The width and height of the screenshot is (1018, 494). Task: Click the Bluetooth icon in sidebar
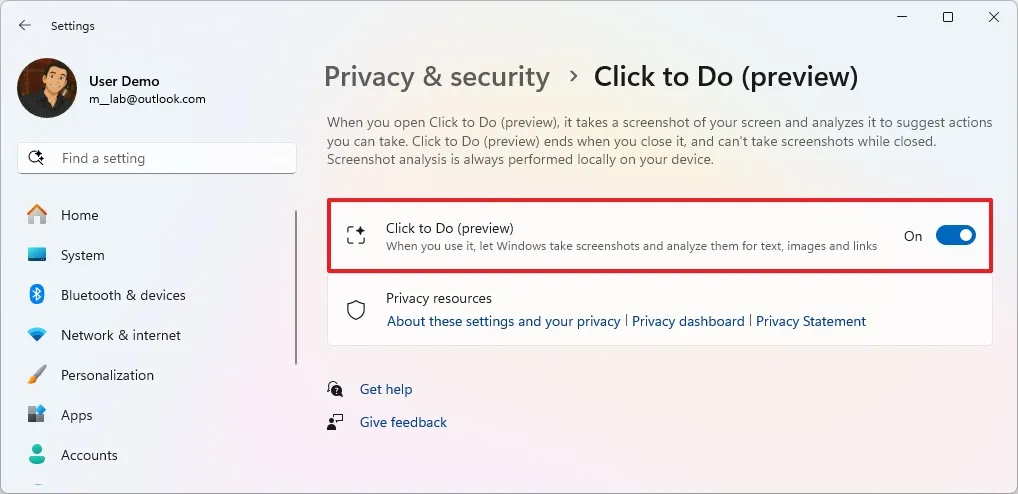[x=37, y=295]
